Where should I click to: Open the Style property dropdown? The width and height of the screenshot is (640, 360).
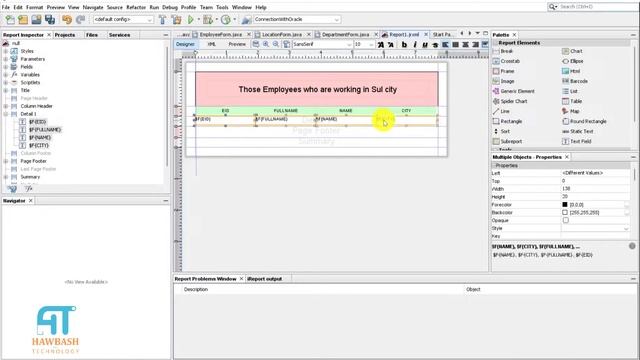click(596, 229)
